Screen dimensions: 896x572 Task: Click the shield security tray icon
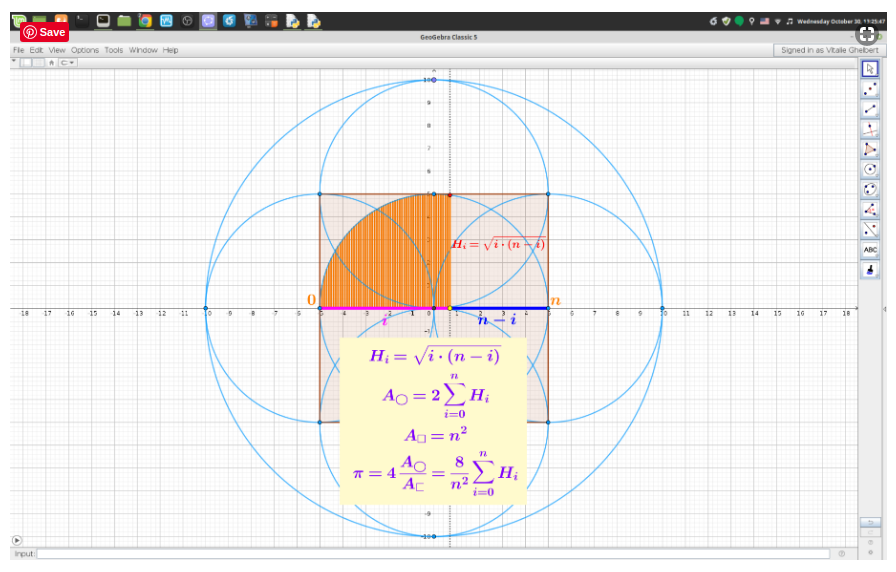726,22
